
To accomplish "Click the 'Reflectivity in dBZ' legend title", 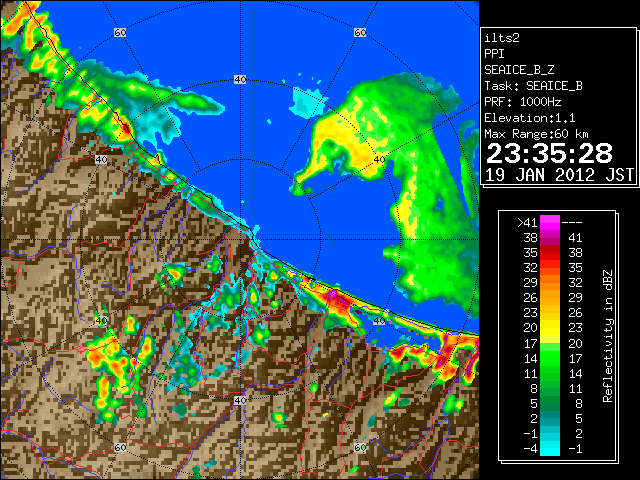I will point(608,336).
